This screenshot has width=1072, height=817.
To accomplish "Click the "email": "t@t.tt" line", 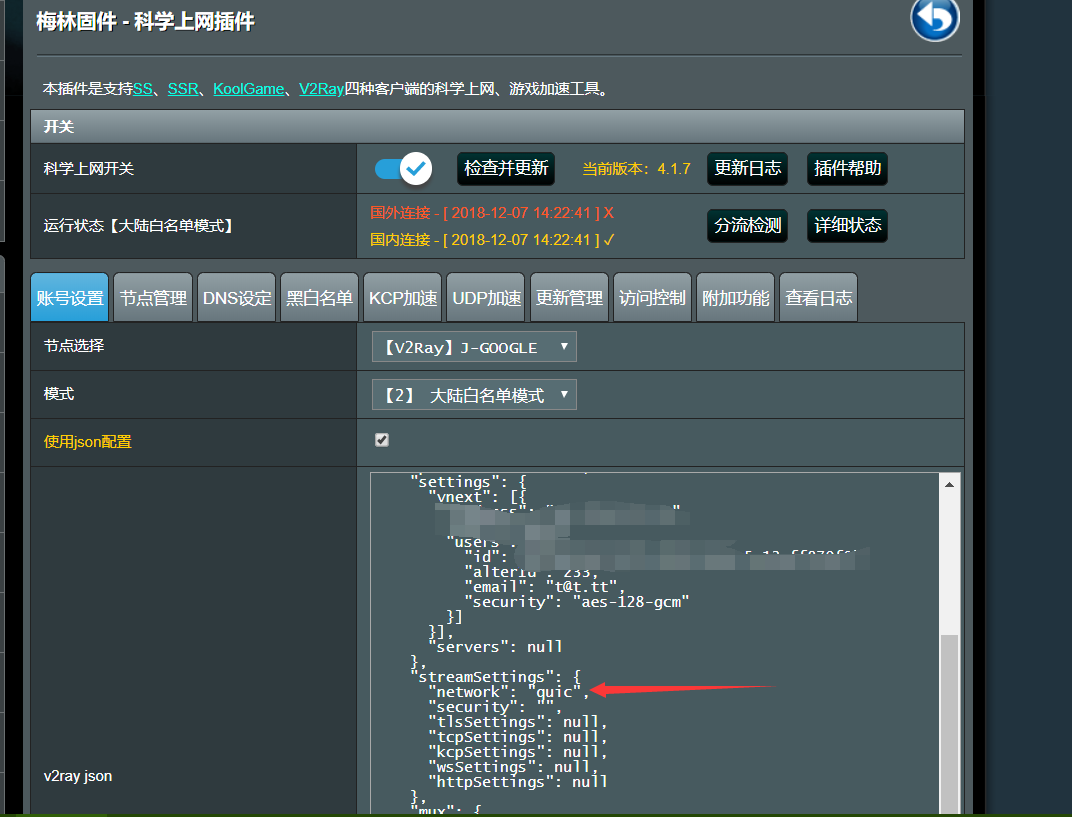I will tap(544, 587).
